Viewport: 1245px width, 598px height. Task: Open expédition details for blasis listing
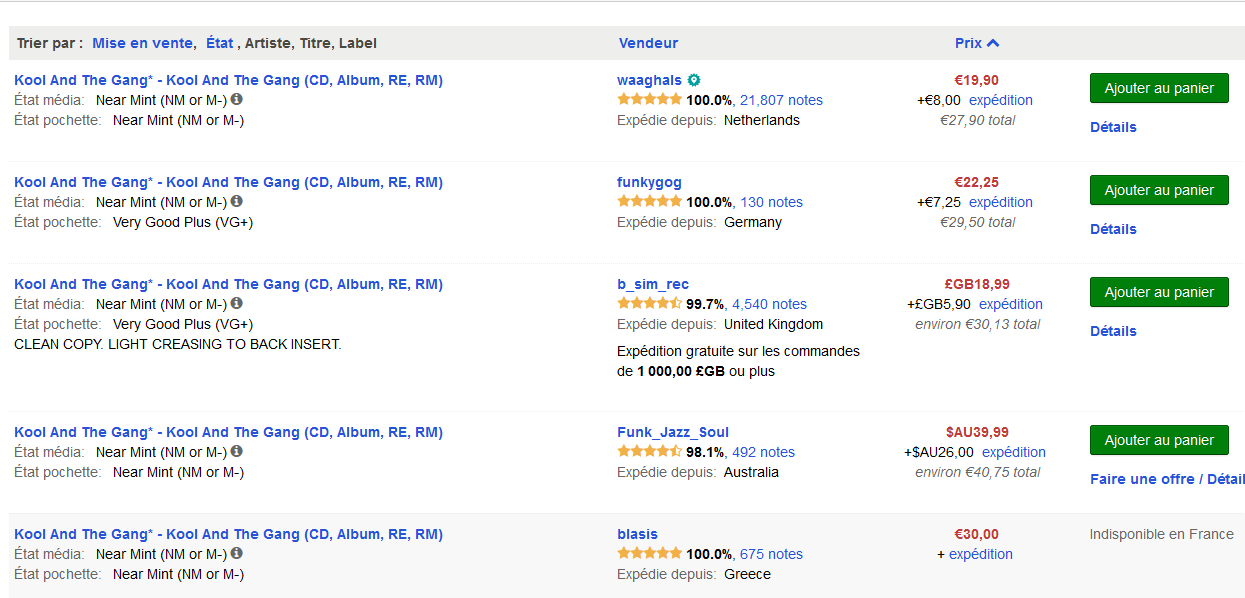tap(980, 554)
